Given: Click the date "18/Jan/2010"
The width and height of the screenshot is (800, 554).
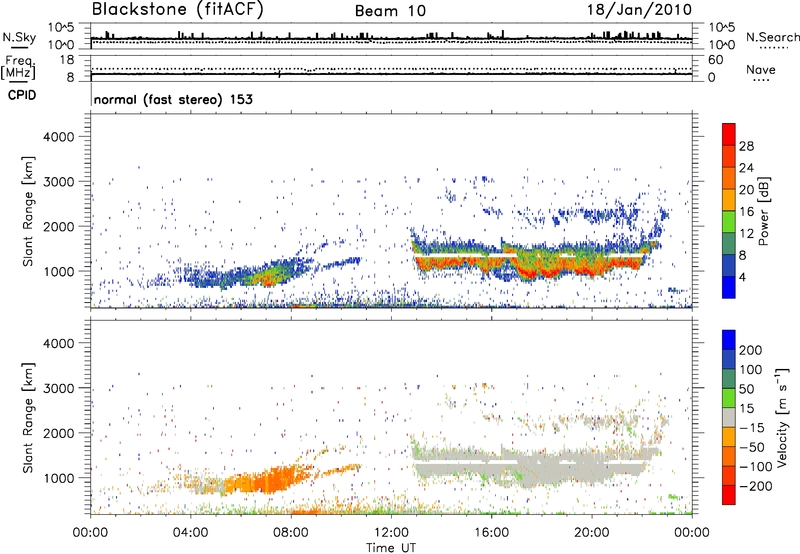Looking at the screenshot, I should click(x=639, y=9).
